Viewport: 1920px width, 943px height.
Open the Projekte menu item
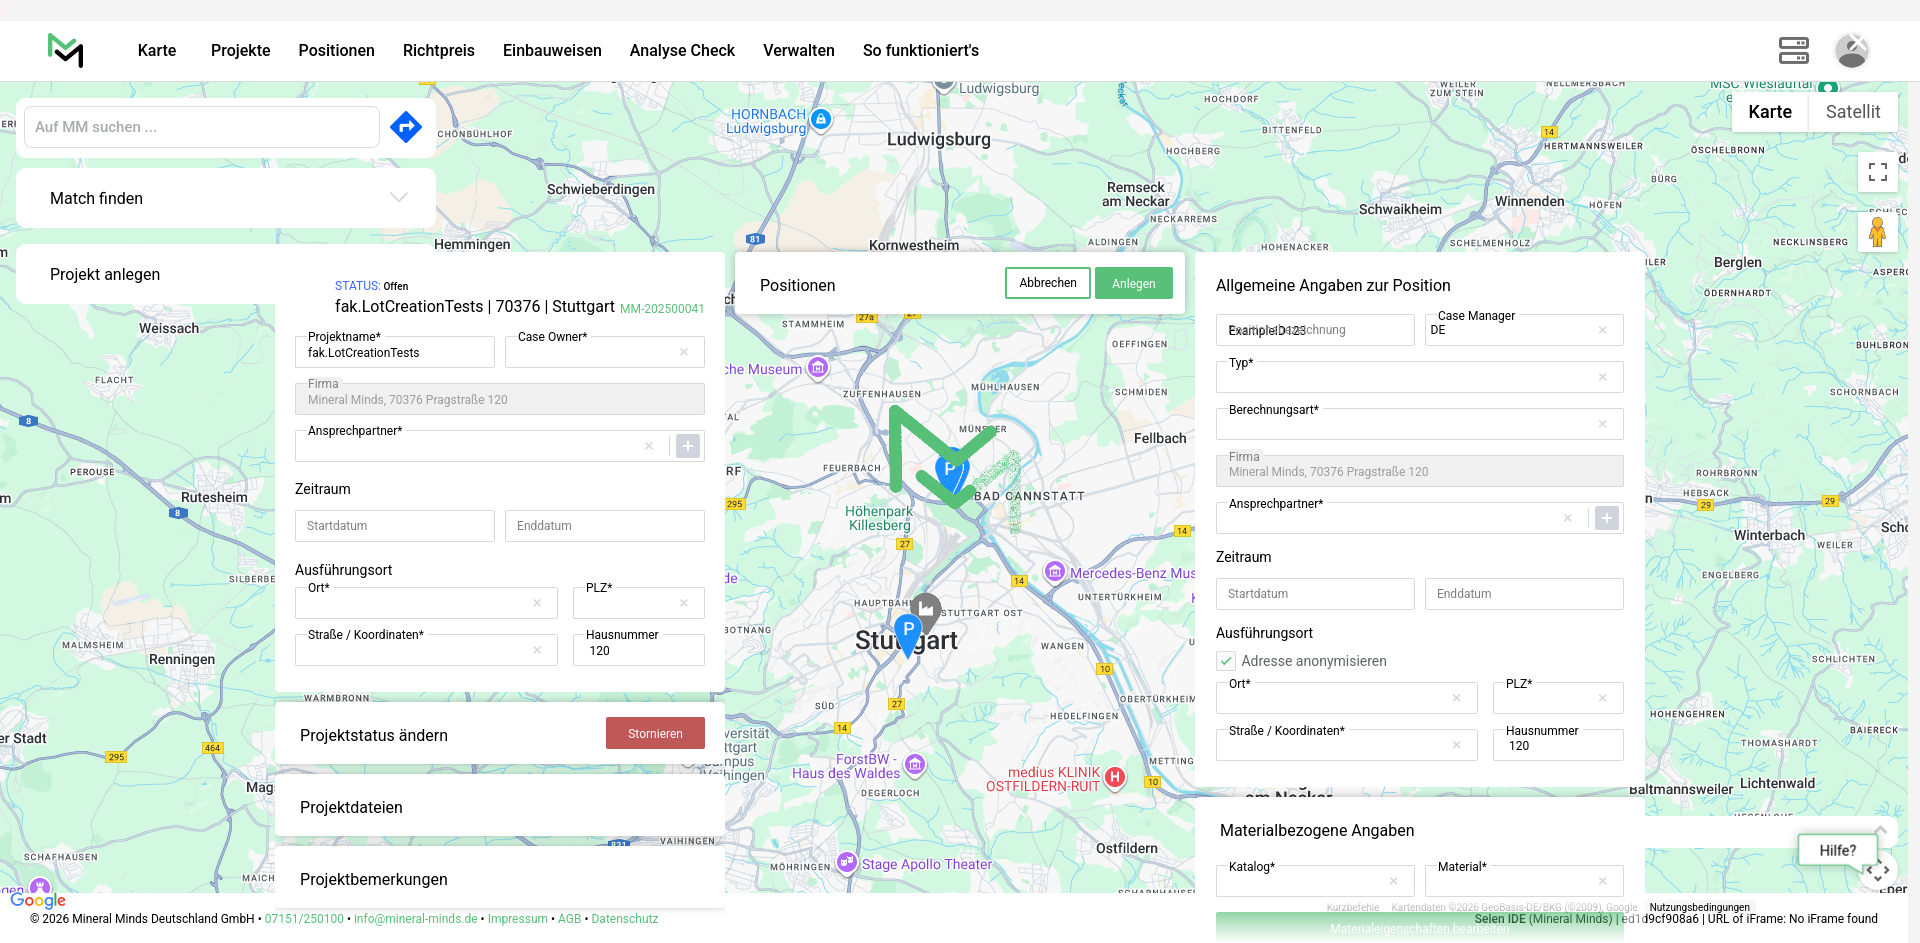240,50
